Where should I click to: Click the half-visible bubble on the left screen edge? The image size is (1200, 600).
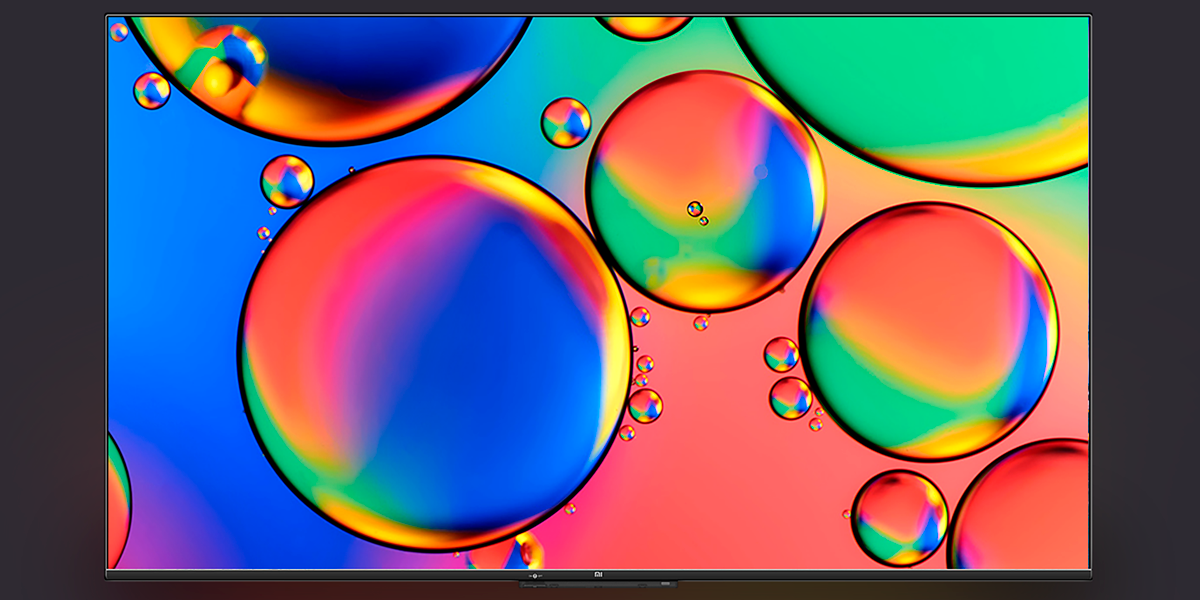pyautogui.click(x=117, y=500)
